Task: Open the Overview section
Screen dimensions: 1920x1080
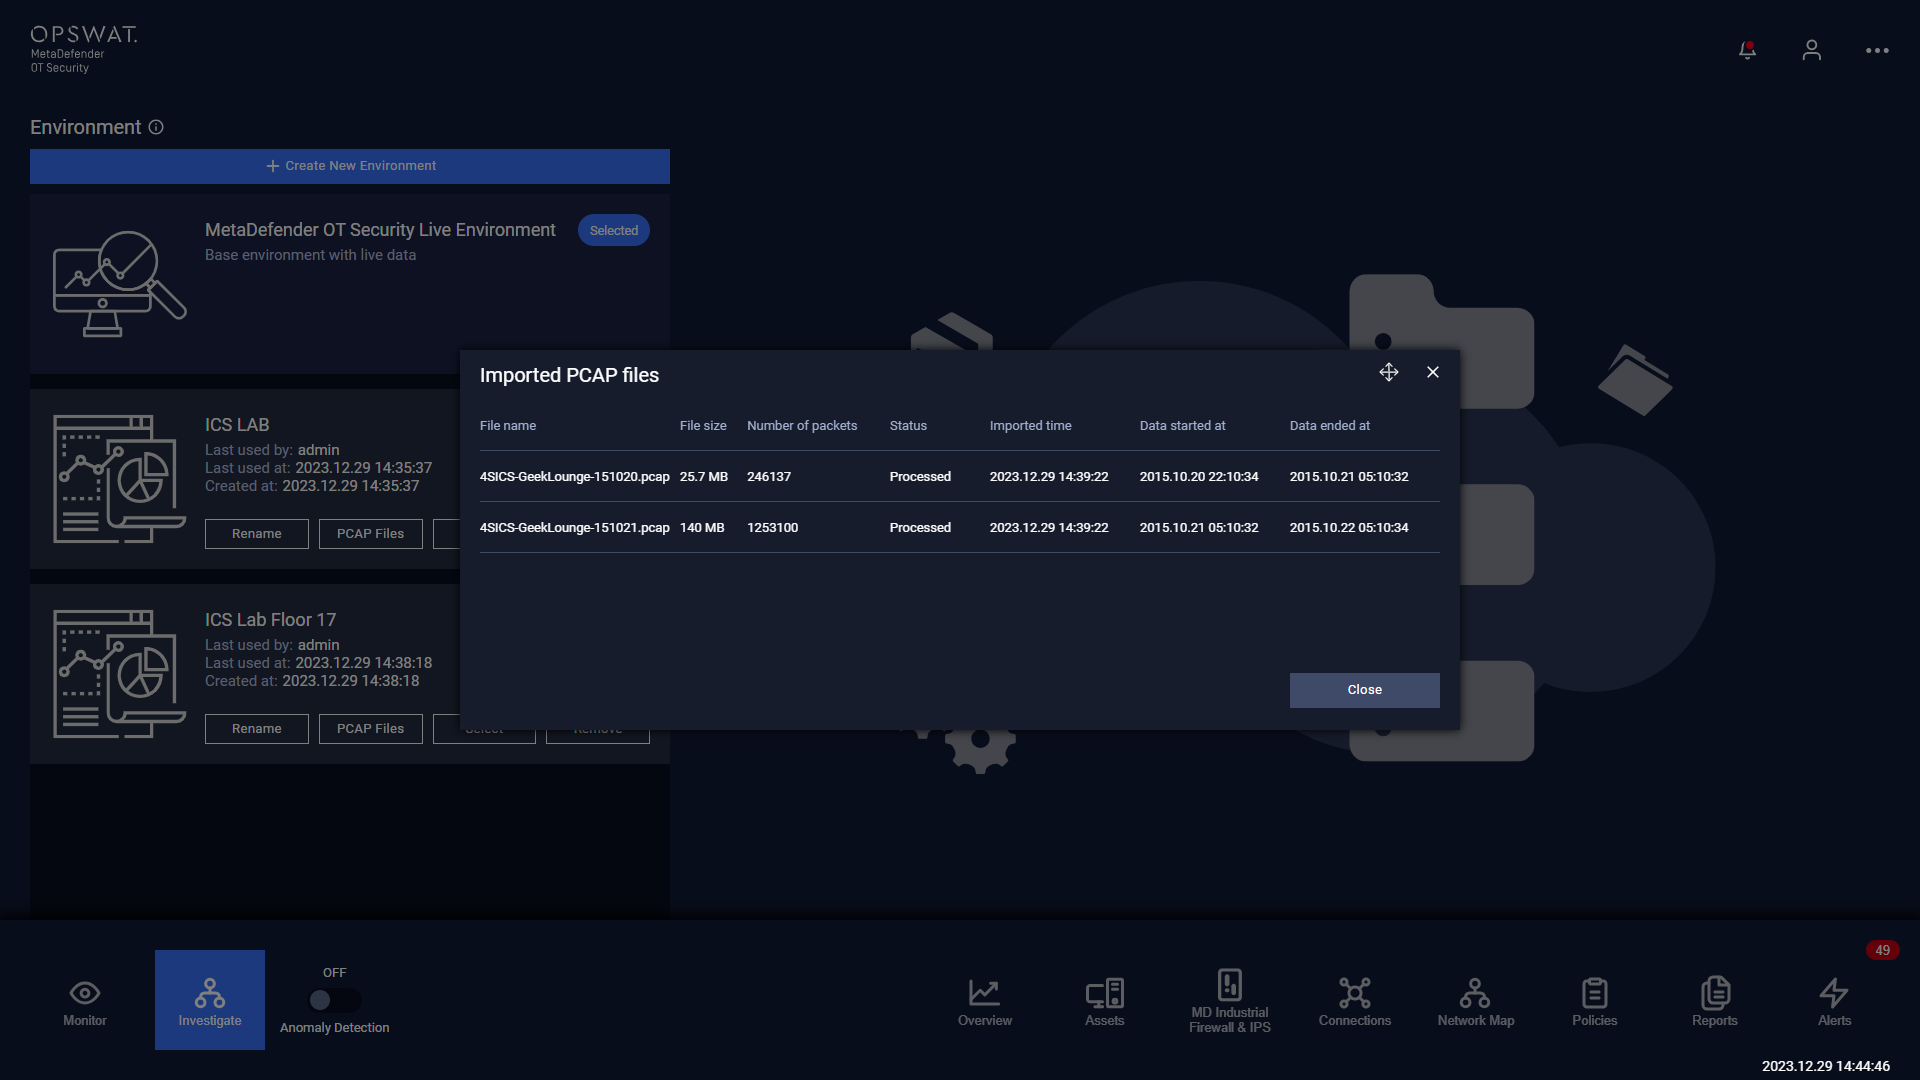Action: [985, 1002]
